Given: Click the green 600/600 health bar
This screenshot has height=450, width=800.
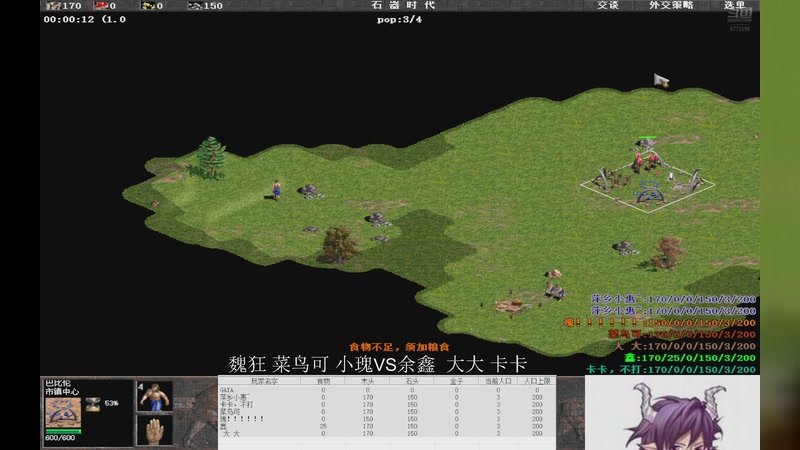Looking at the screenshot, I should [63, 432].
